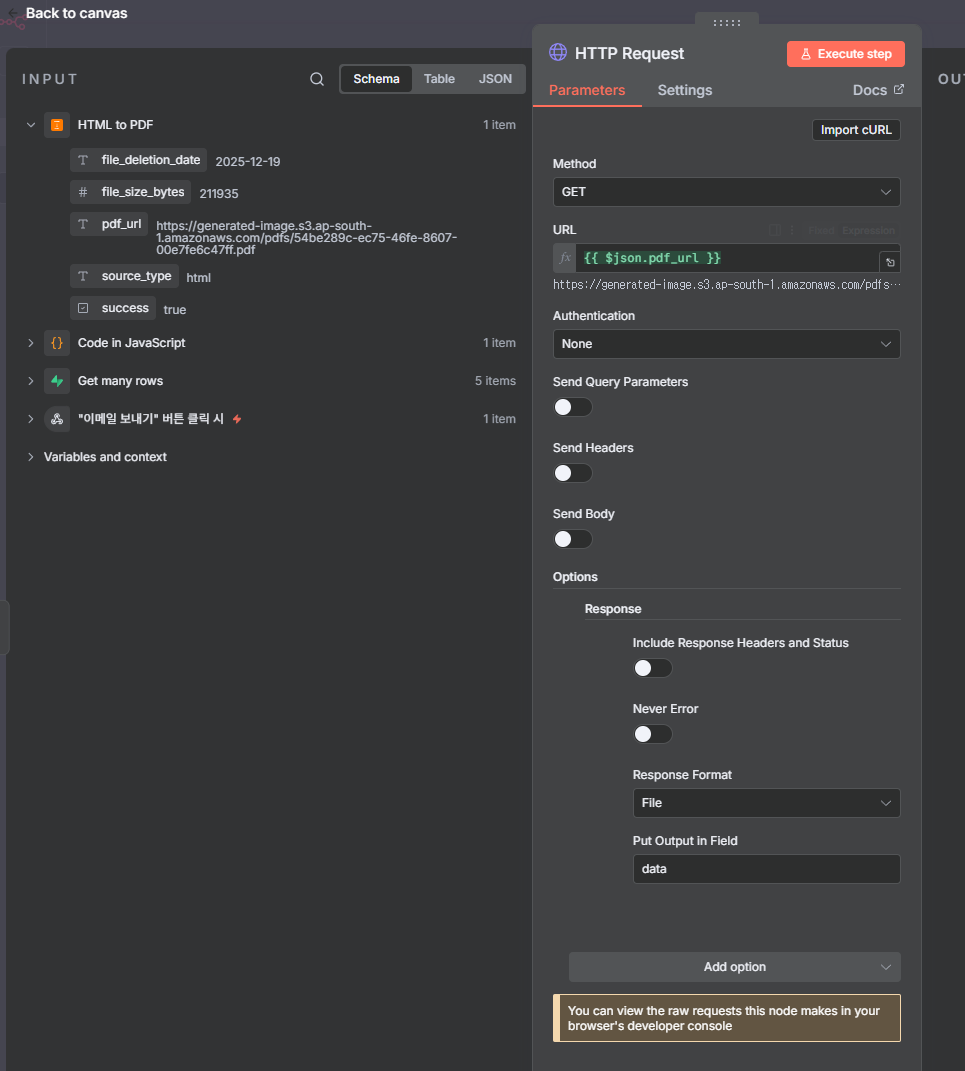
Task: Open the Method dropdown showing GET
Action: [726, 192]
